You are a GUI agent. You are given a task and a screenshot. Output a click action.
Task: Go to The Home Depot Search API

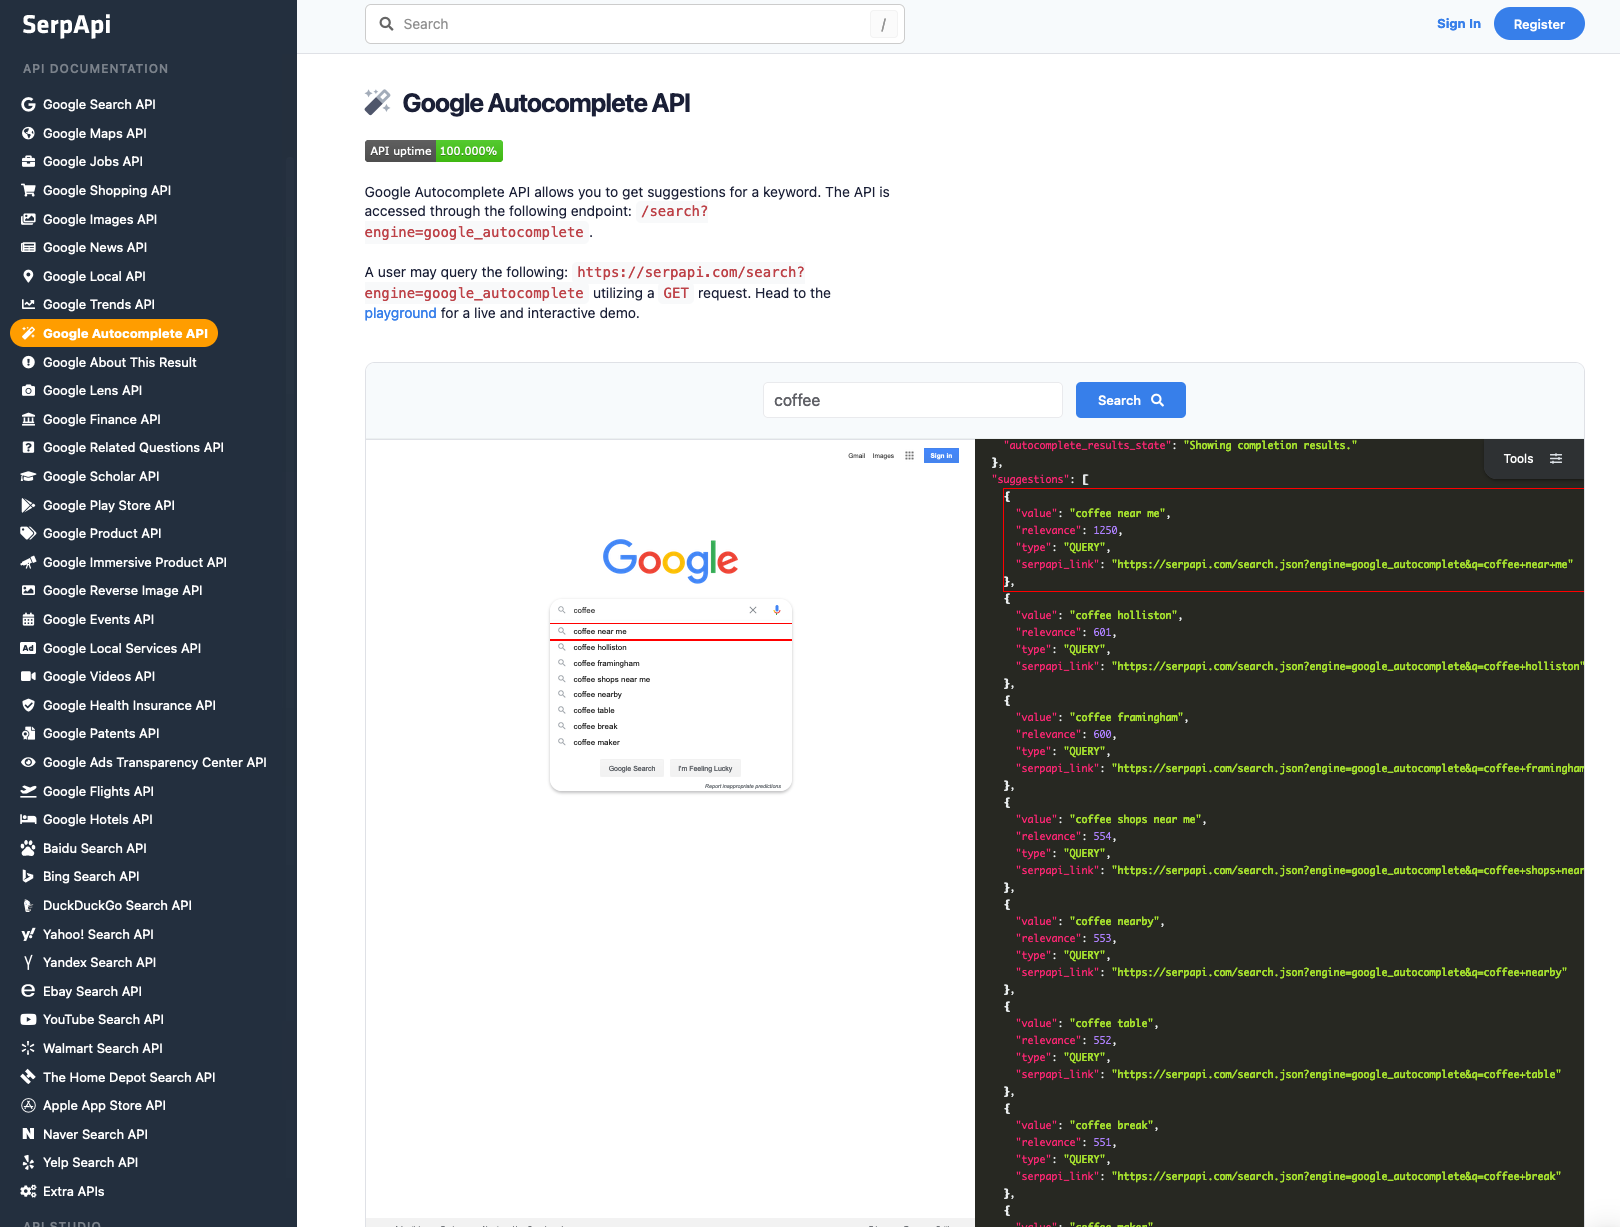tap(129, 1077)
